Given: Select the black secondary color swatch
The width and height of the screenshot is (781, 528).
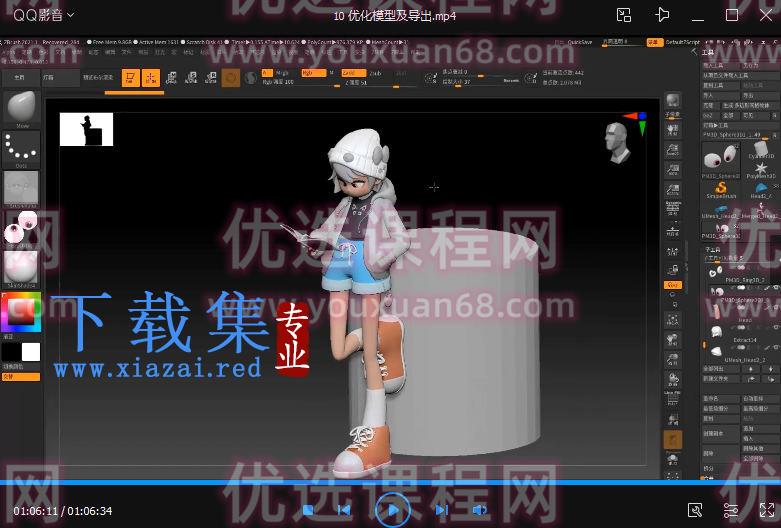Looking at the screenshot, I should [11, 352].
